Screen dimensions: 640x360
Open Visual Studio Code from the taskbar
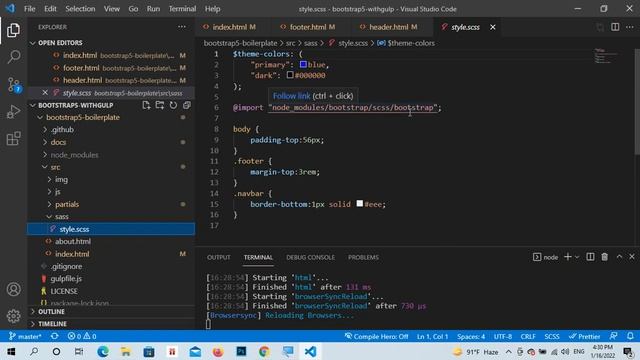point(310,351)
